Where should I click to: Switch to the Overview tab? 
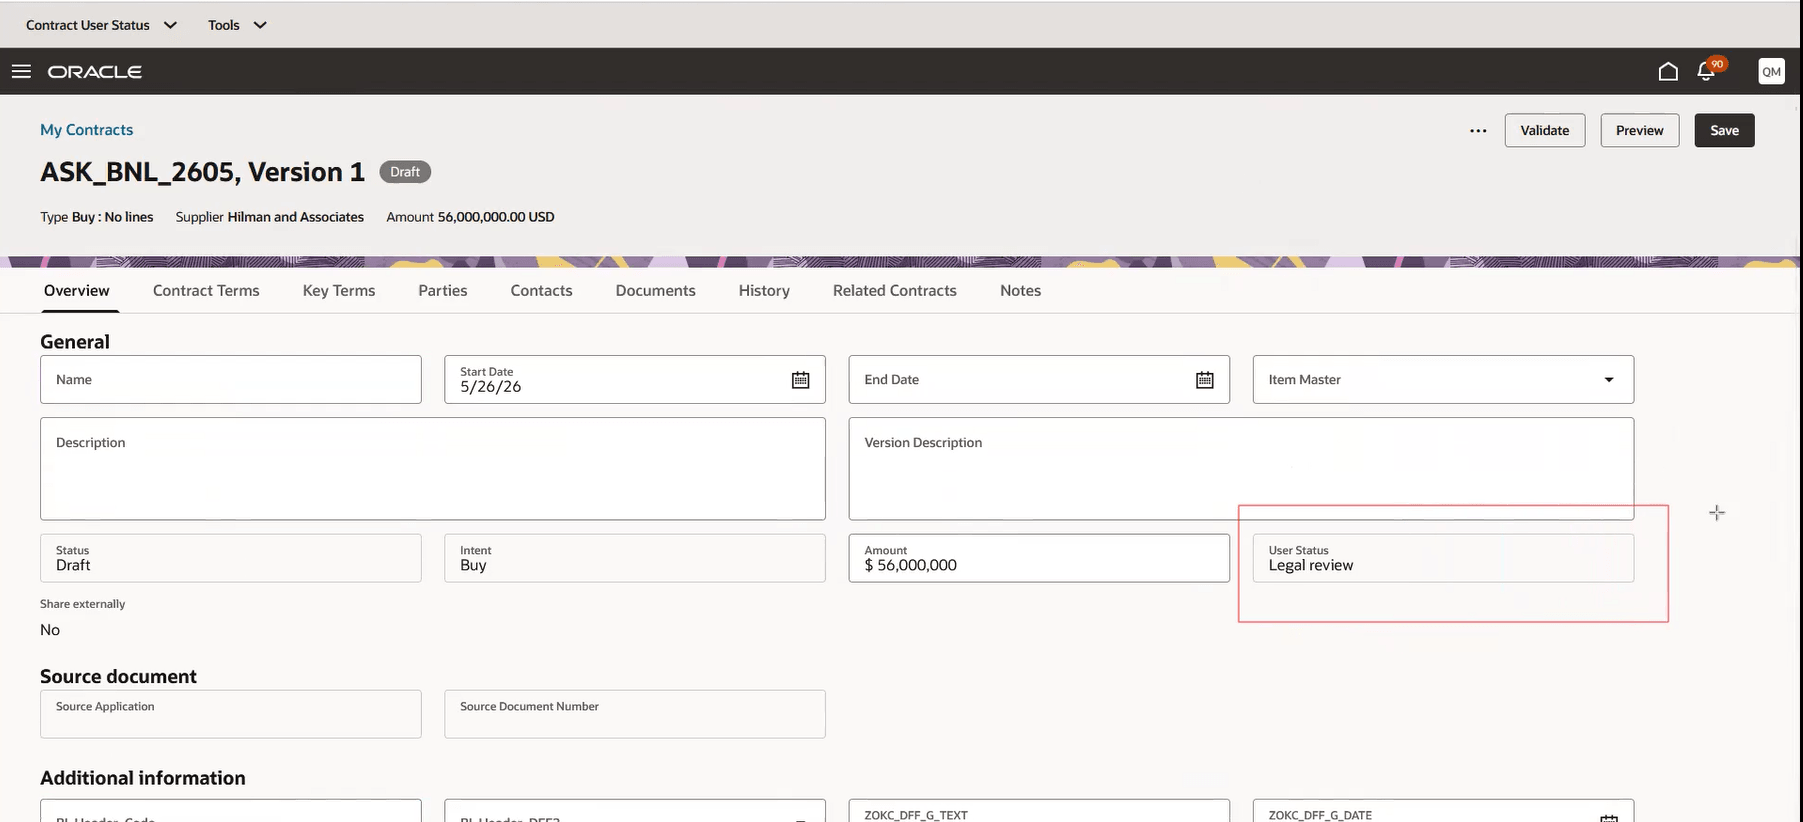pos(77,291)
